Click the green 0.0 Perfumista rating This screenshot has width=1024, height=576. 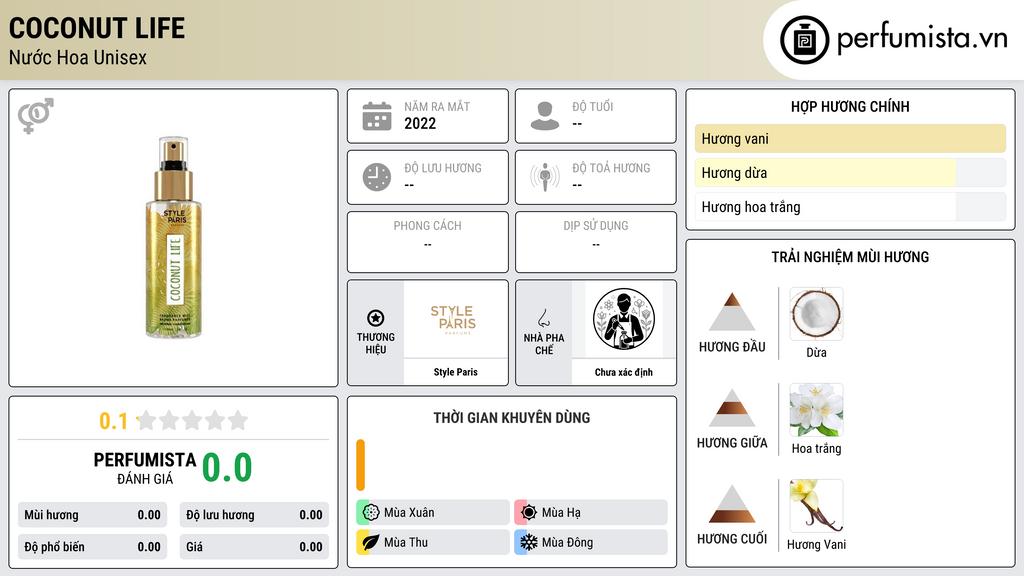pos(227,467)
